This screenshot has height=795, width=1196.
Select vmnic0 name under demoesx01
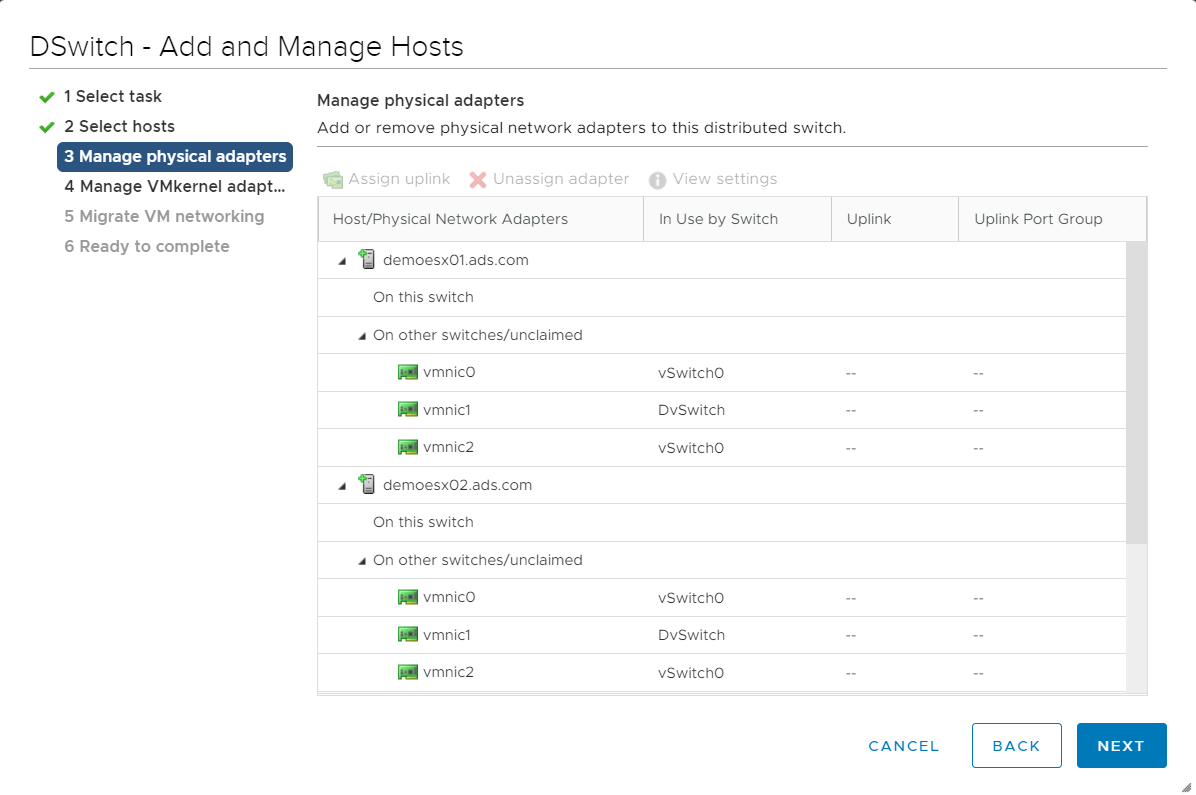coord(449,372)
